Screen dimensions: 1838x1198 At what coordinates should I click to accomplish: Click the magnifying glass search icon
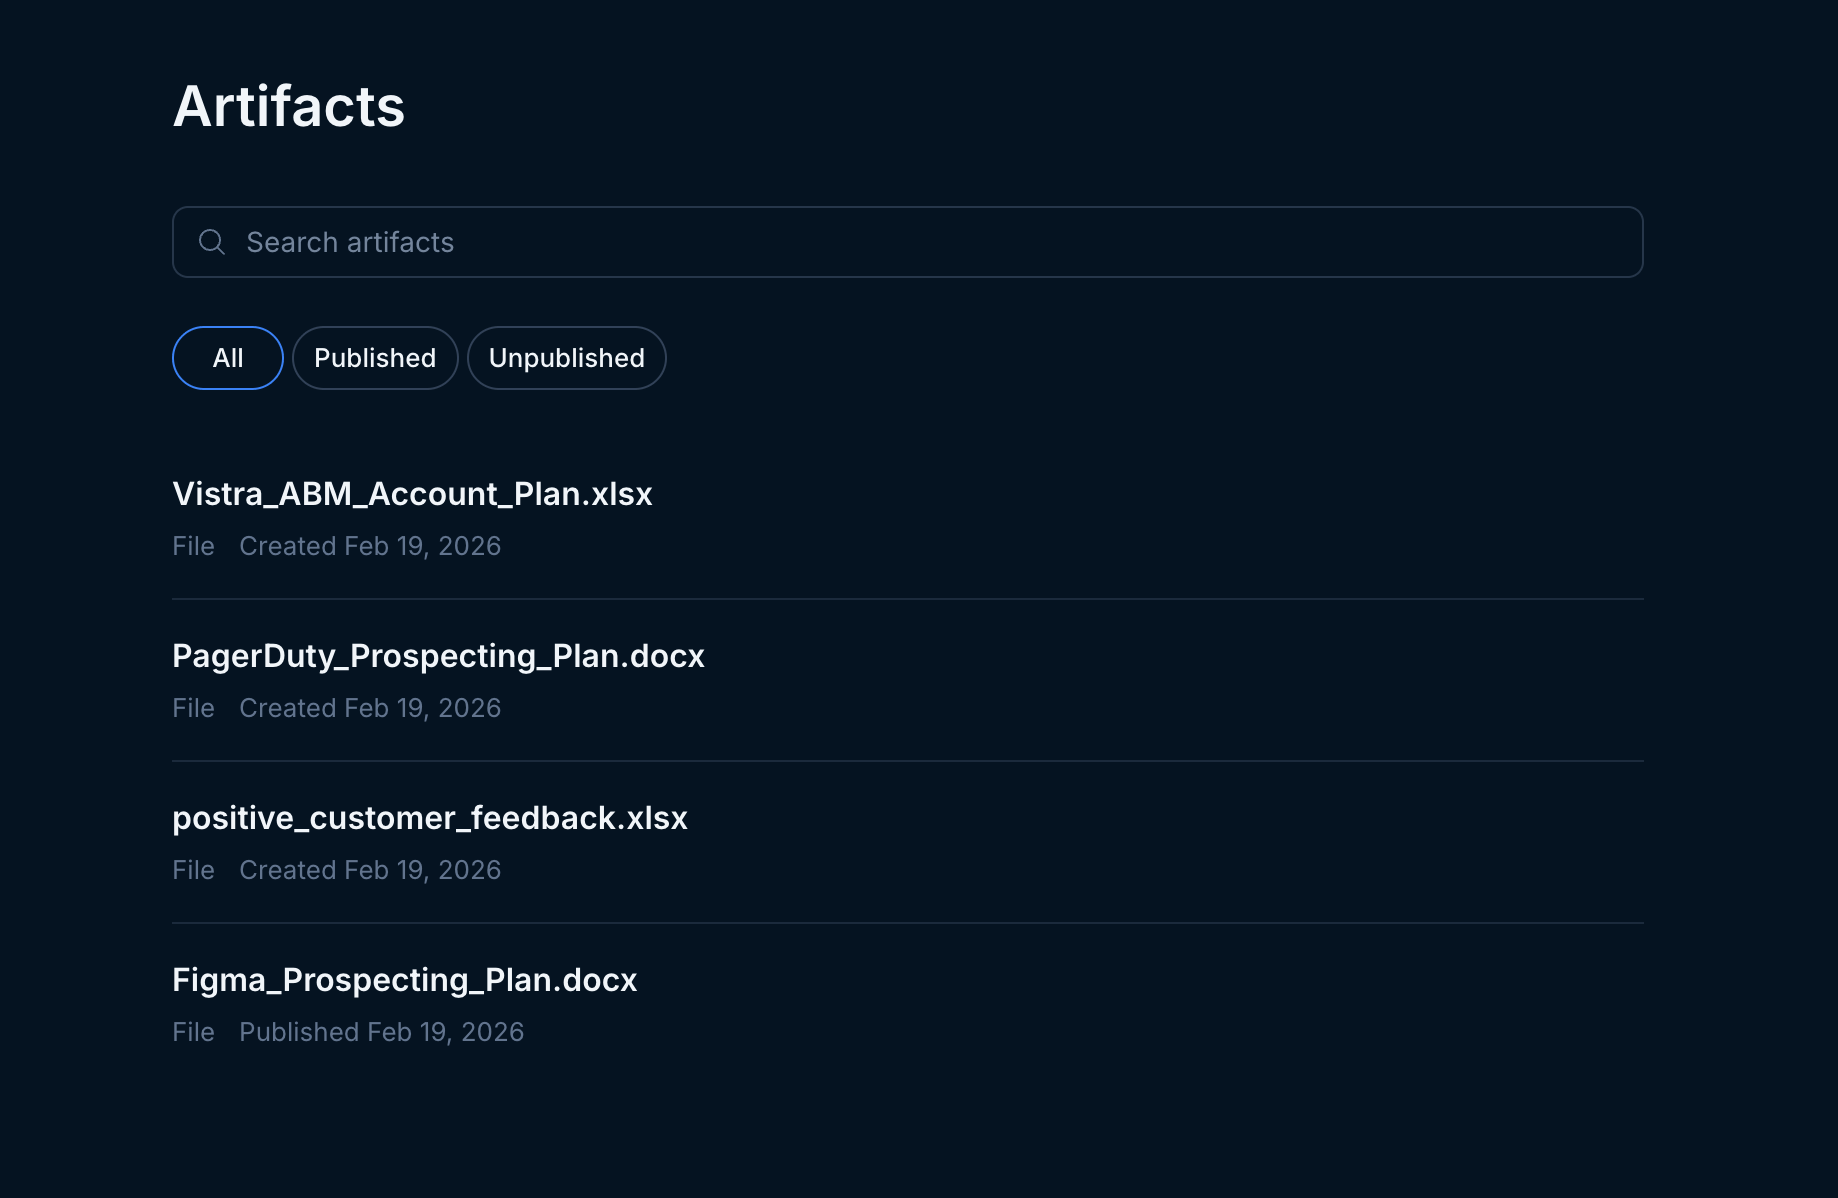point(212,242)
